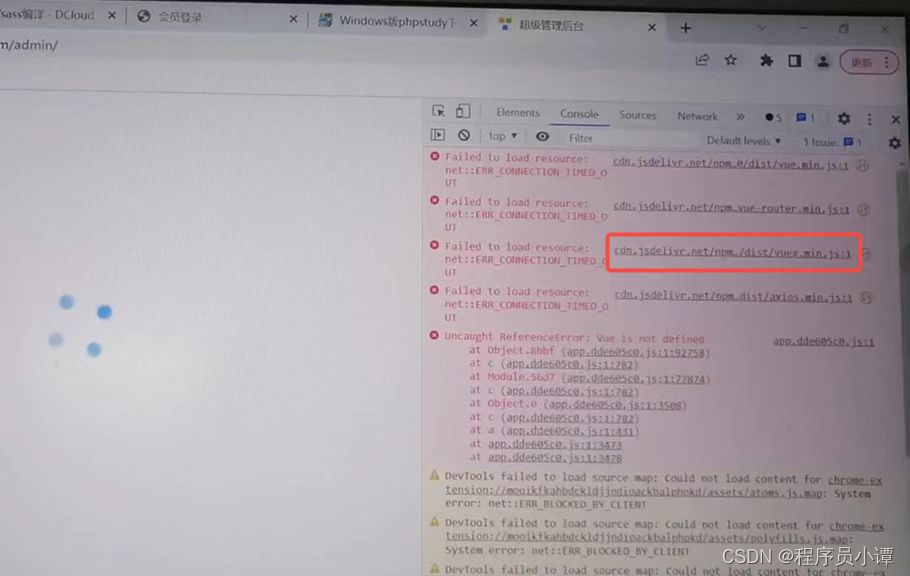The width and height of the screenshot is (910, 576).
Task: Bookmark this page with the star icon
Action: coord(731,61)
